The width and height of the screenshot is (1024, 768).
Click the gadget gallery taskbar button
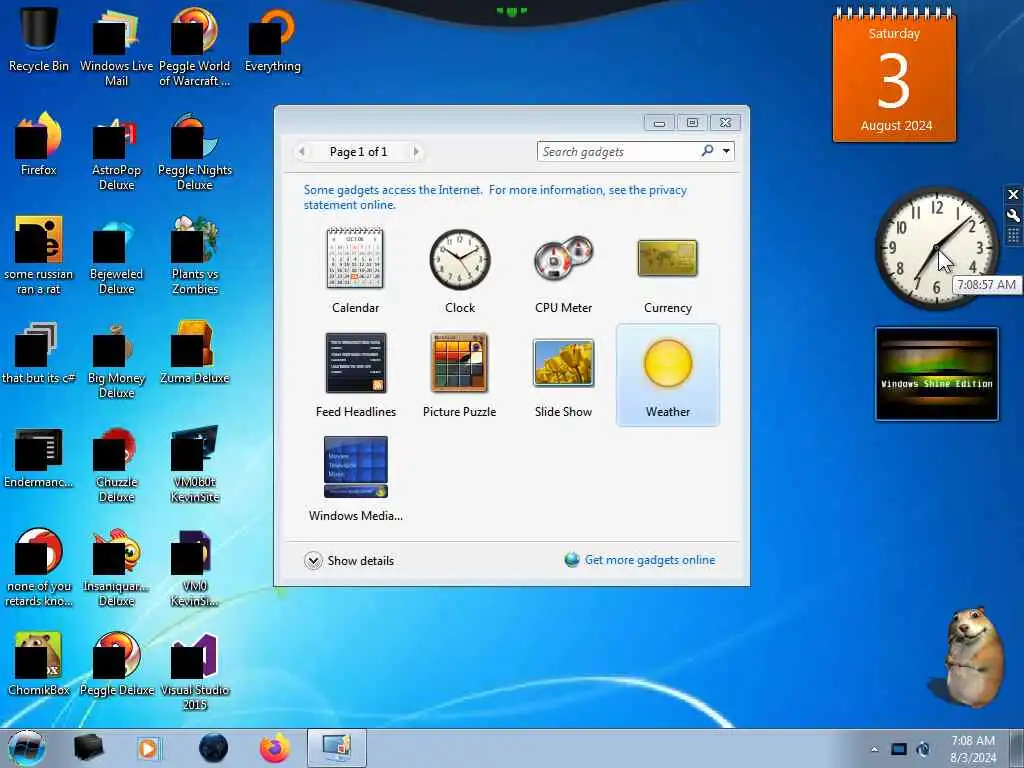pos(336,748)
